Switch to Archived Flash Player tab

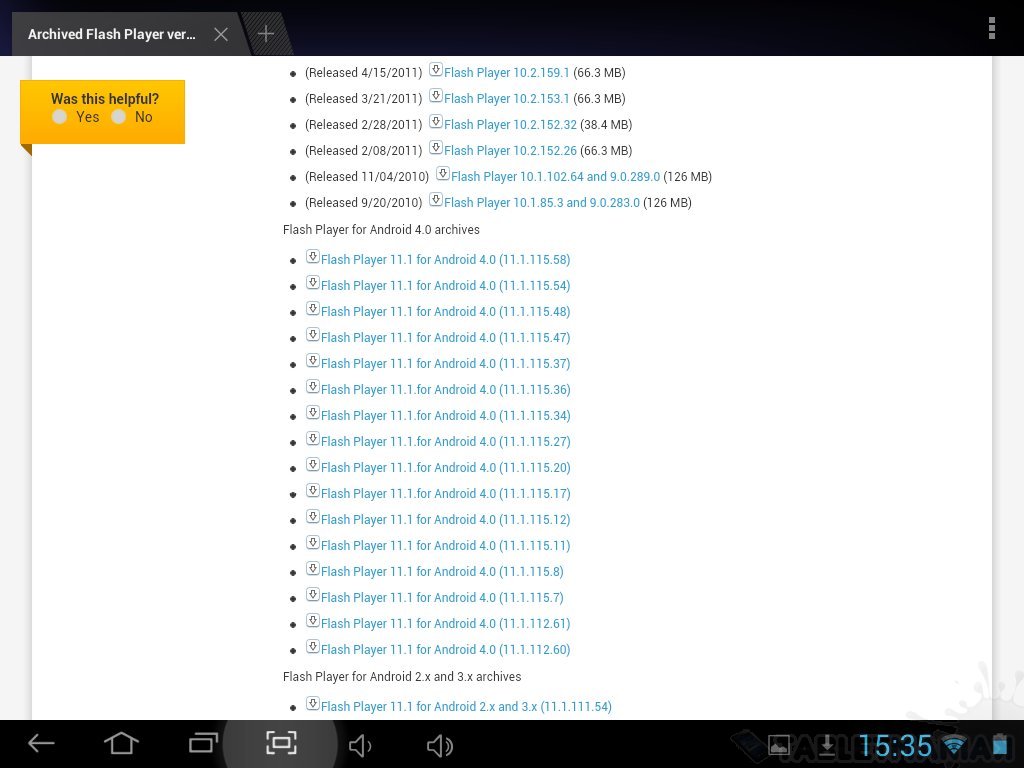point(111,34)
